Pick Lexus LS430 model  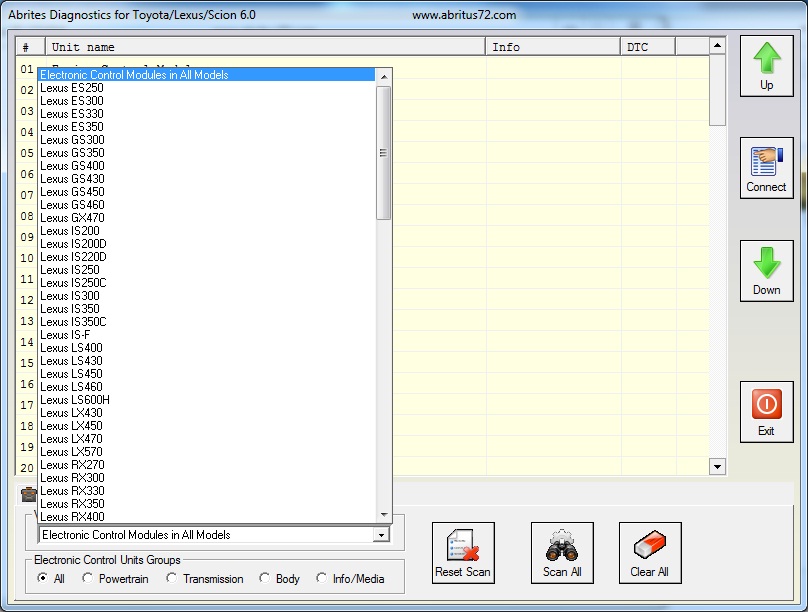(x=207, y=361)
